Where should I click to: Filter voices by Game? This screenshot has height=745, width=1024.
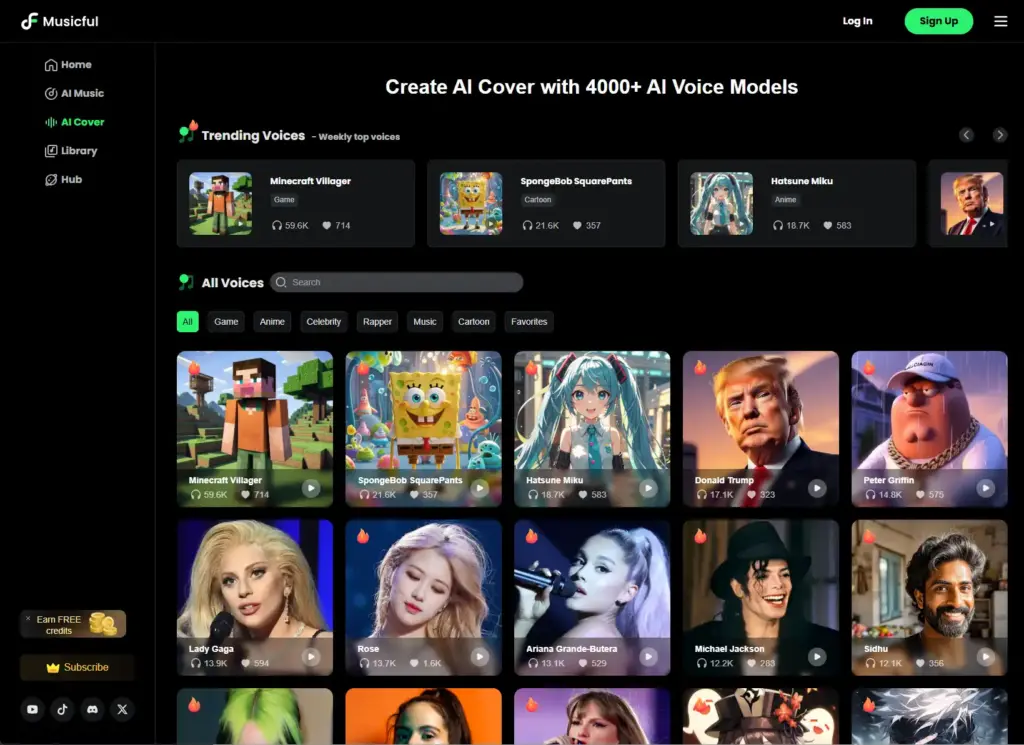click(226, 321)
